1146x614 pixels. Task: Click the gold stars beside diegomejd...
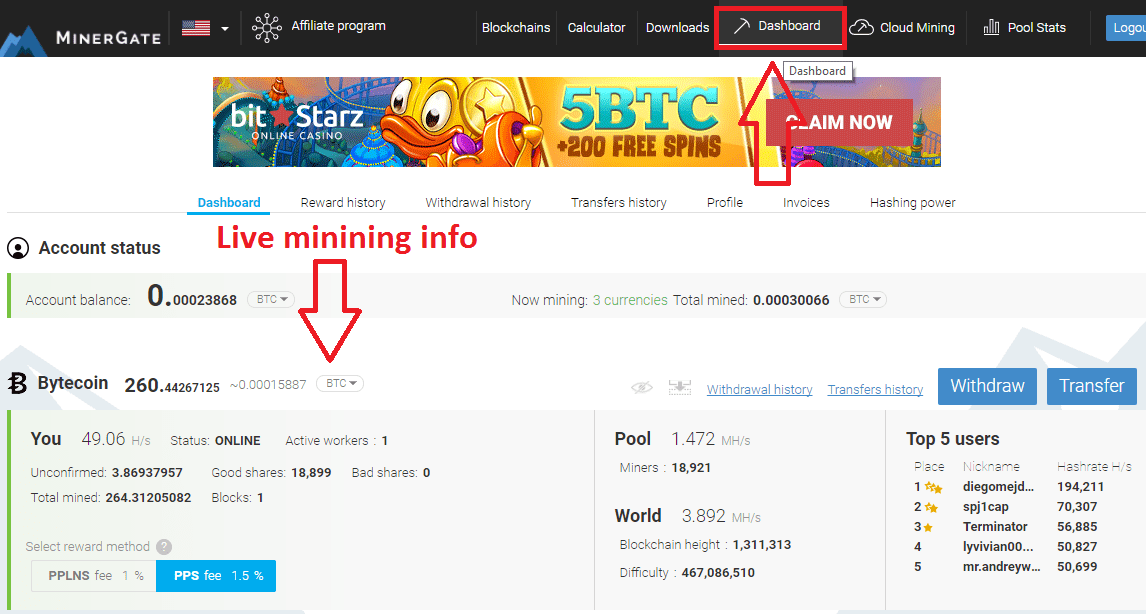pos(933,488)
